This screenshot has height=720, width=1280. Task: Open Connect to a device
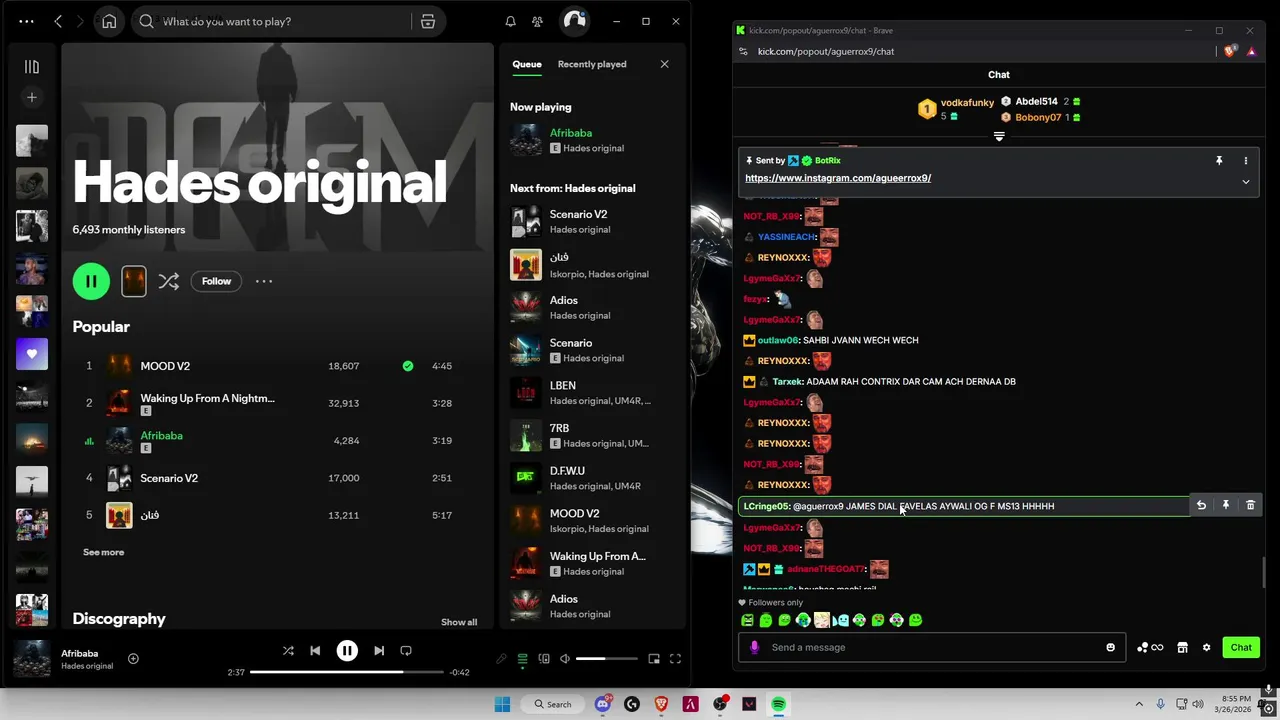[x=544, y=659]
